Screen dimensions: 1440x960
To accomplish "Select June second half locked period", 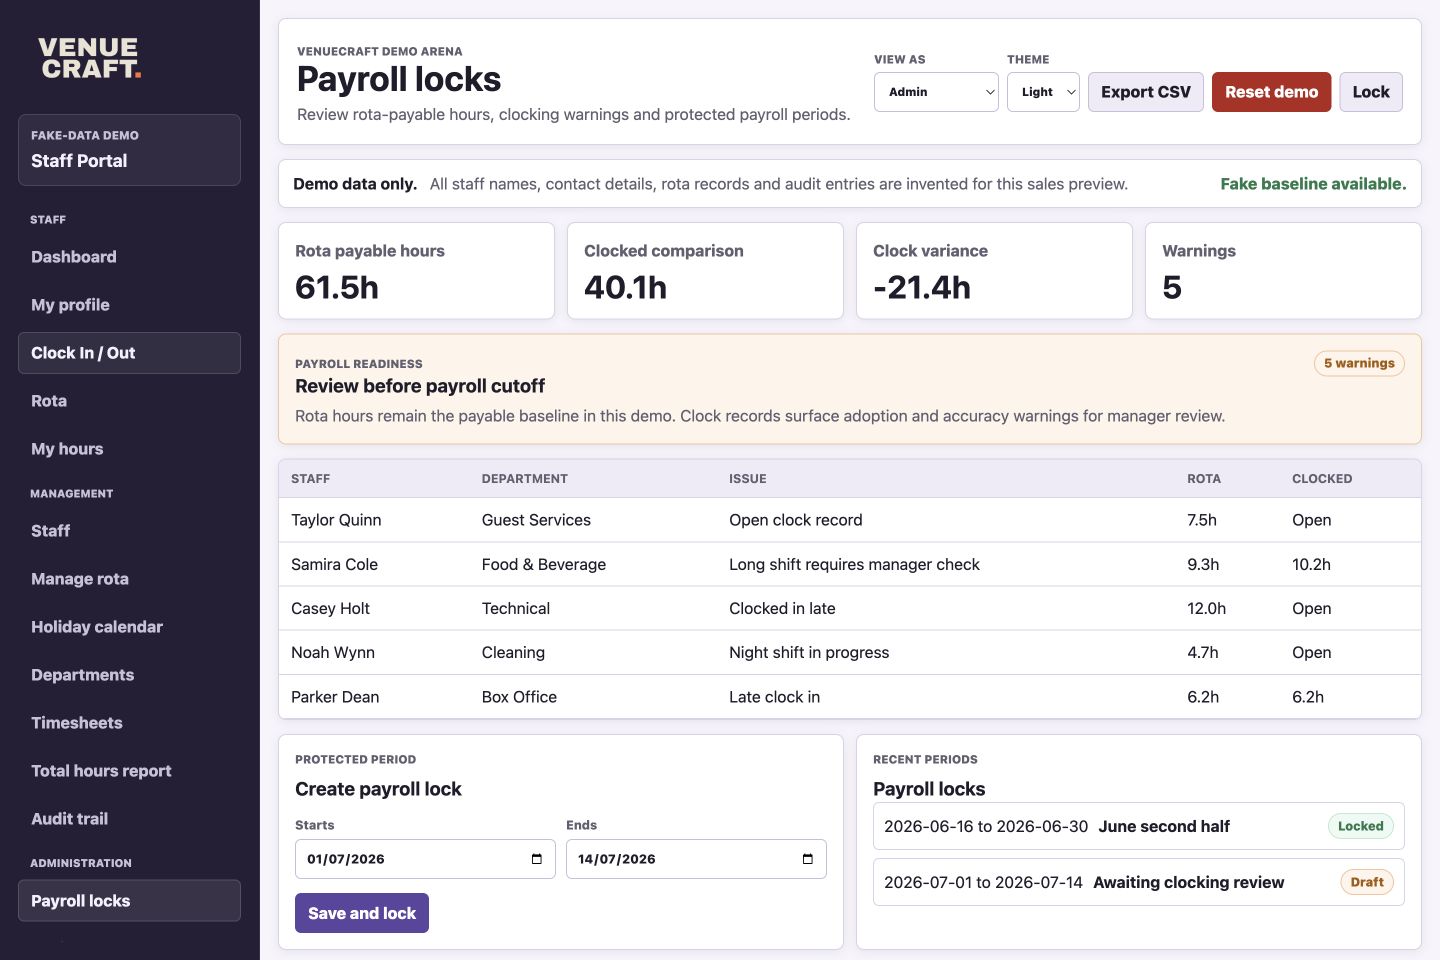I will 1139,826.
